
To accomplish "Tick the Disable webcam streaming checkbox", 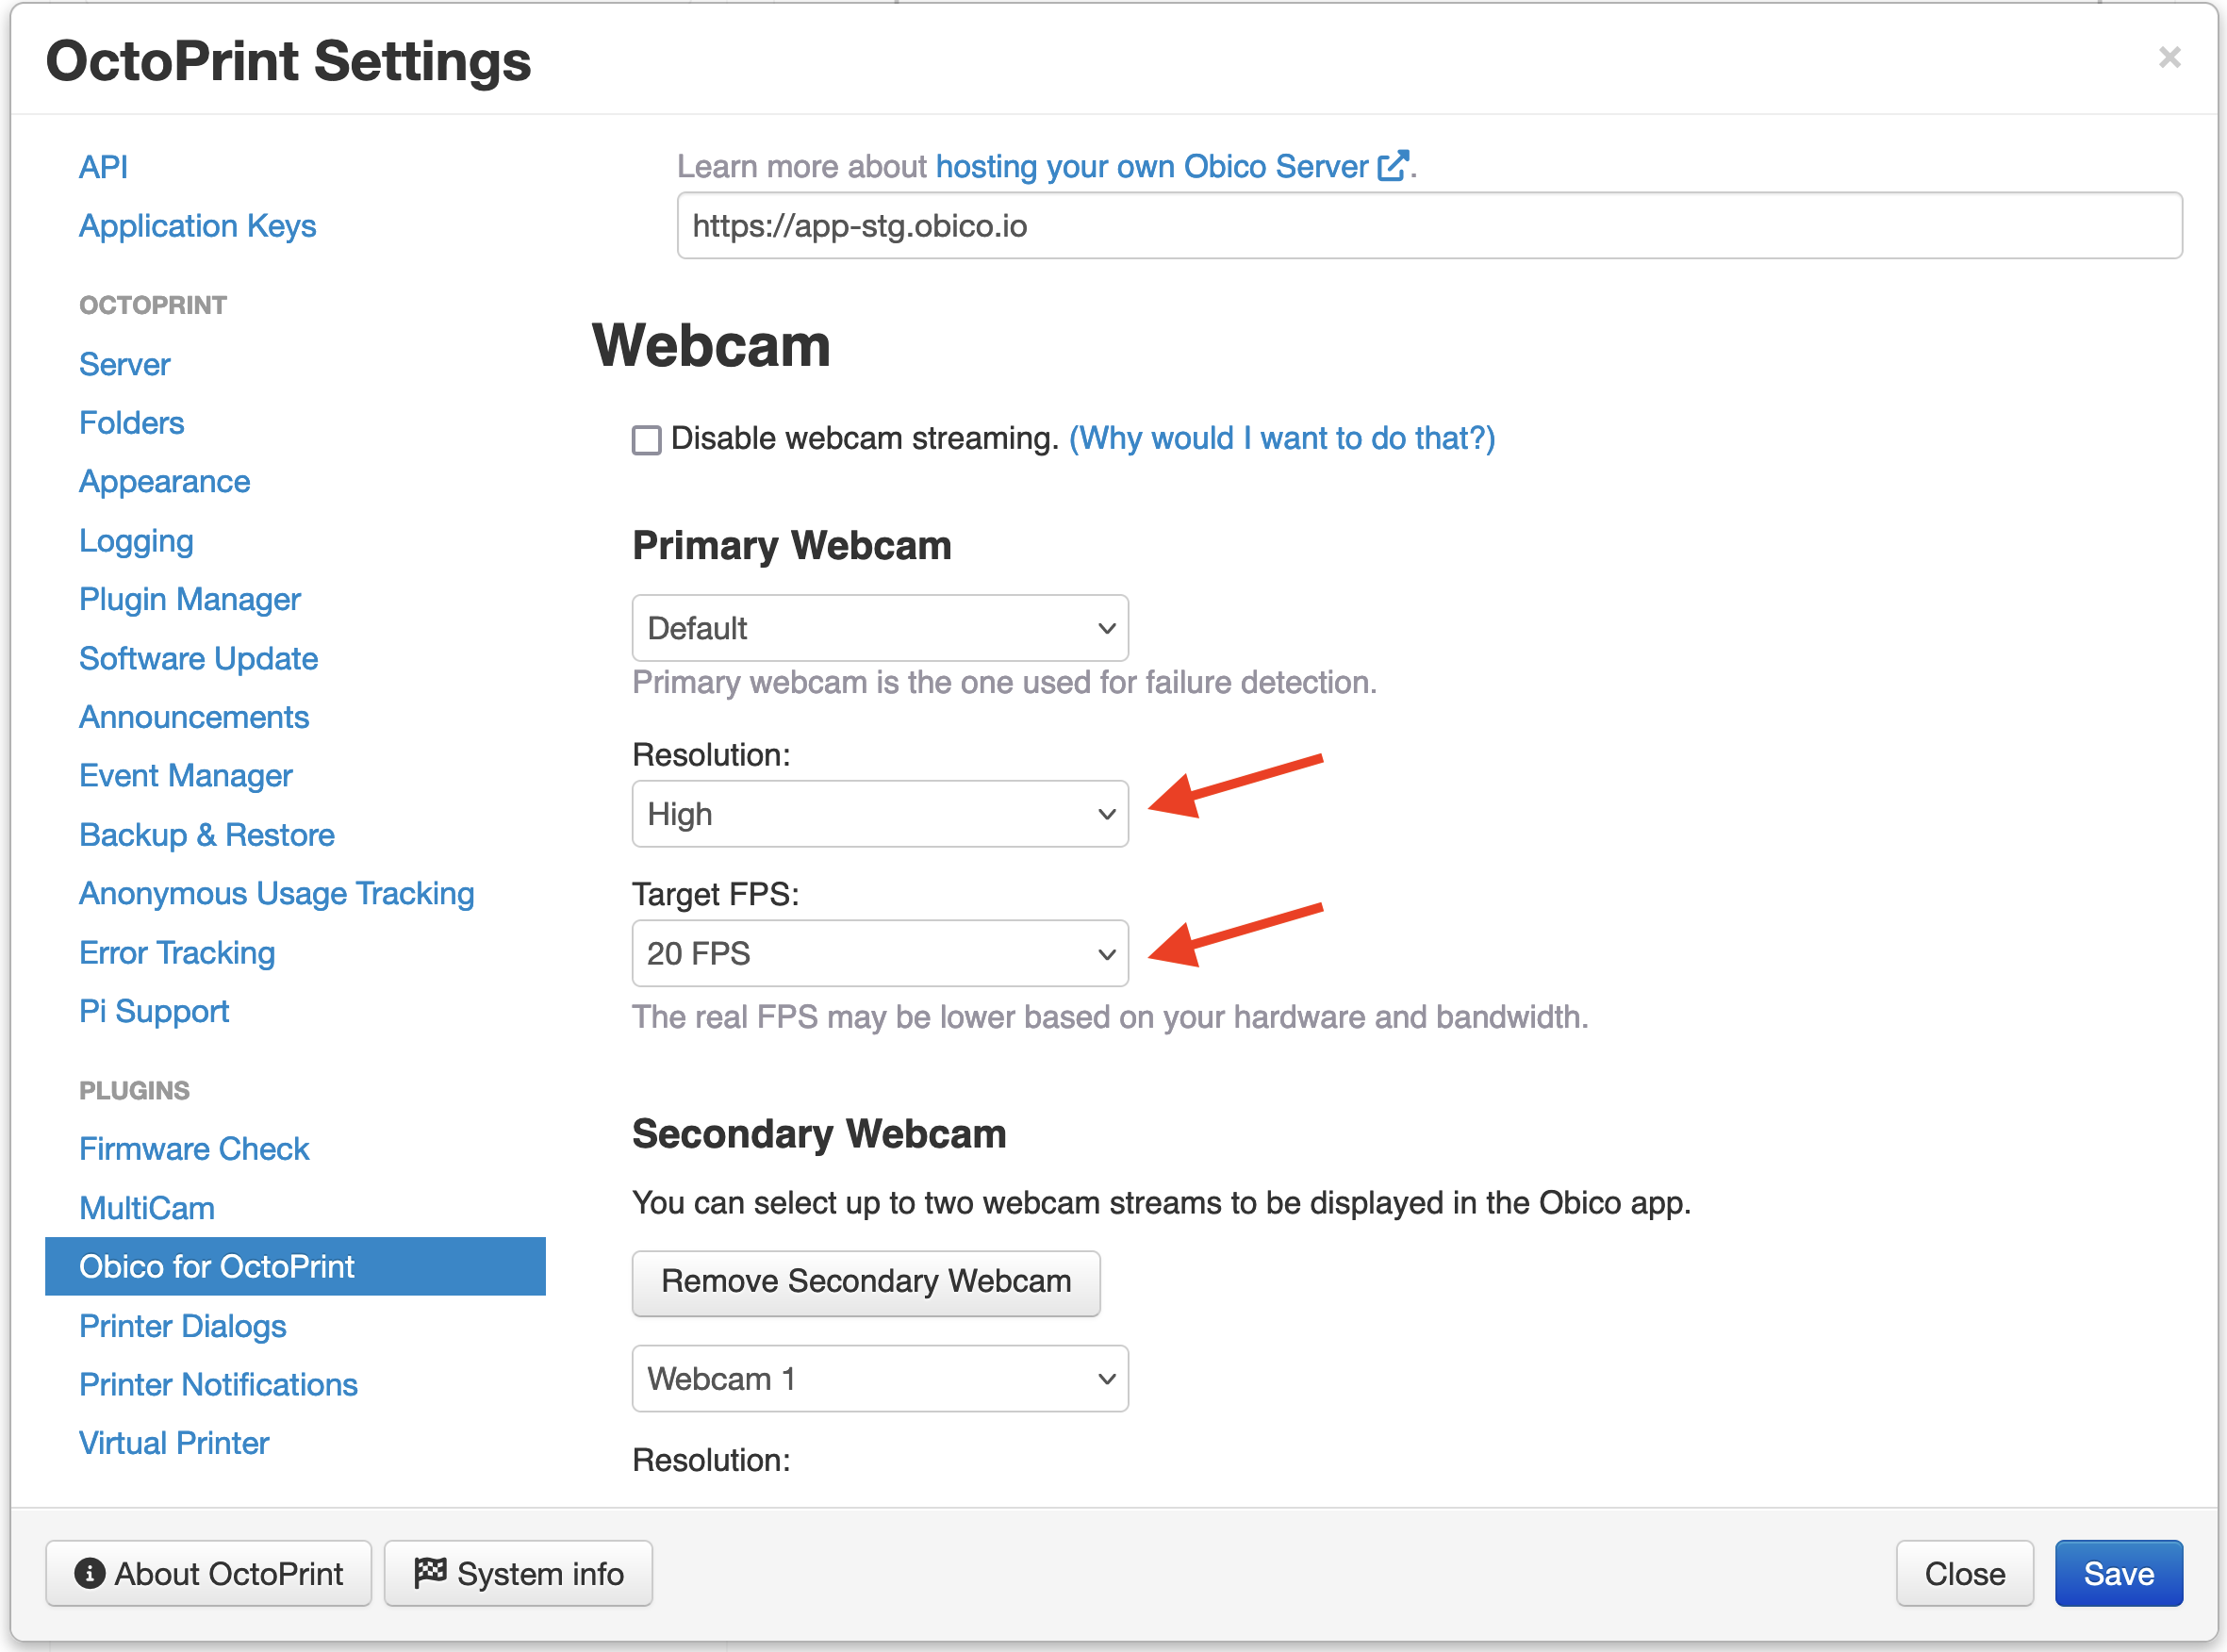I will click(x=646, y=439).
